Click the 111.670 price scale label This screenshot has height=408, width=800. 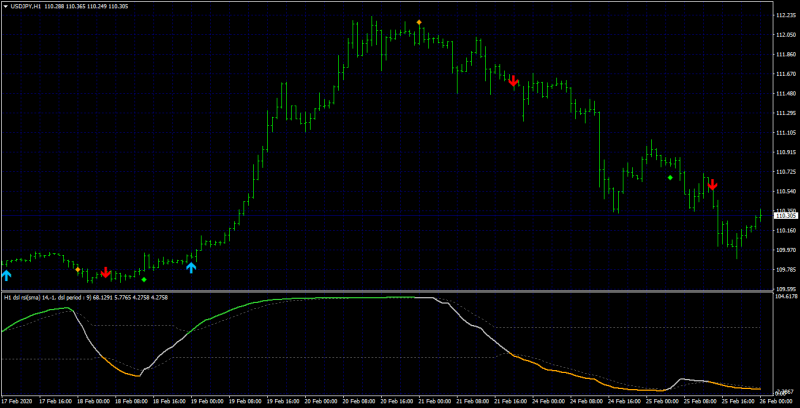tap(786, 74)
